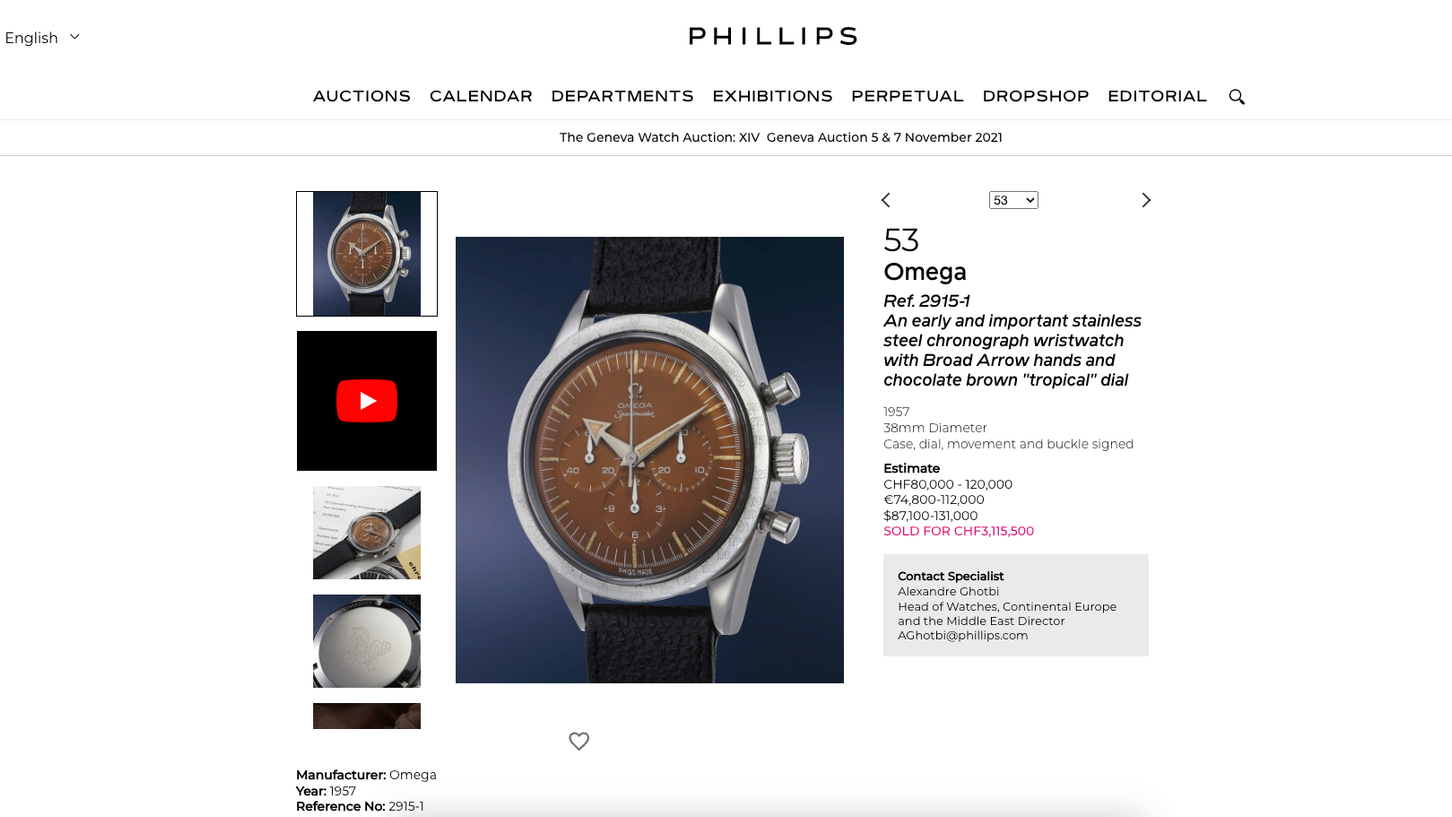Email AGhotbi@phillips.com specialist link
The width and height of the screenshot is (1452, 817).
(x=962, y=635)
